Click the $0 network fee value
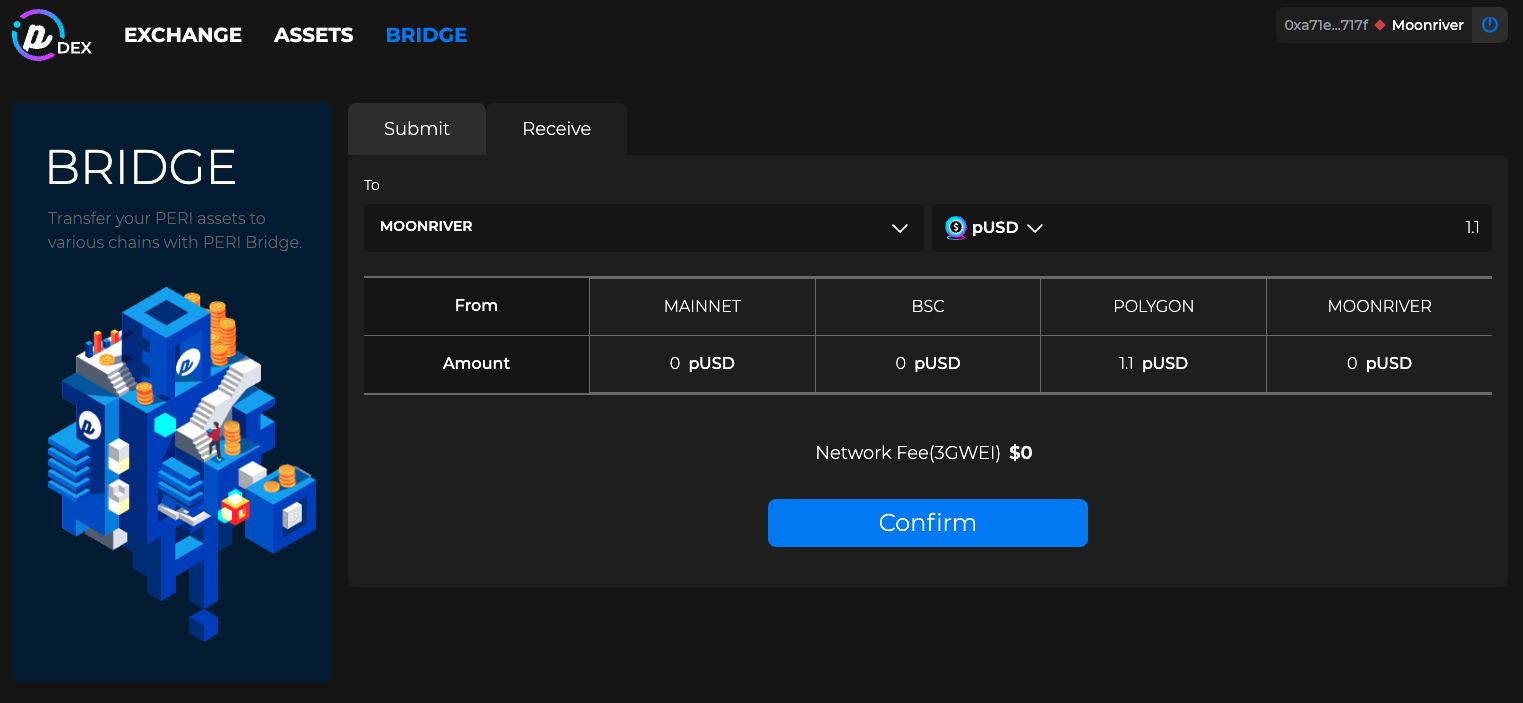The image size is (1523, 703). pos(1021,453)
